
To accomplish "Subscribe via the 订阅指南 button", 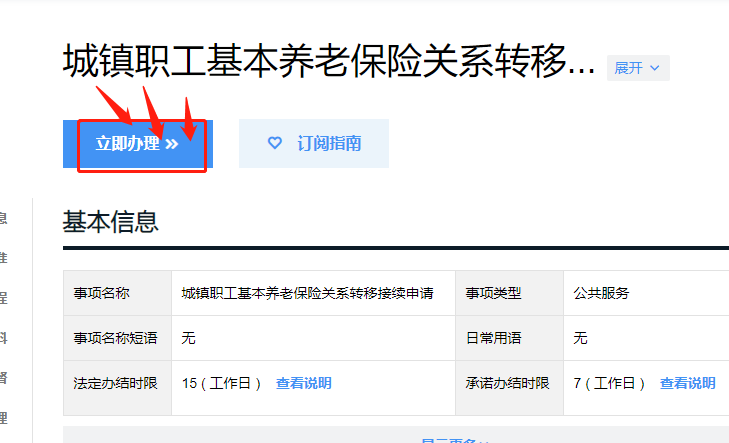I will click(x=314, y=143).
